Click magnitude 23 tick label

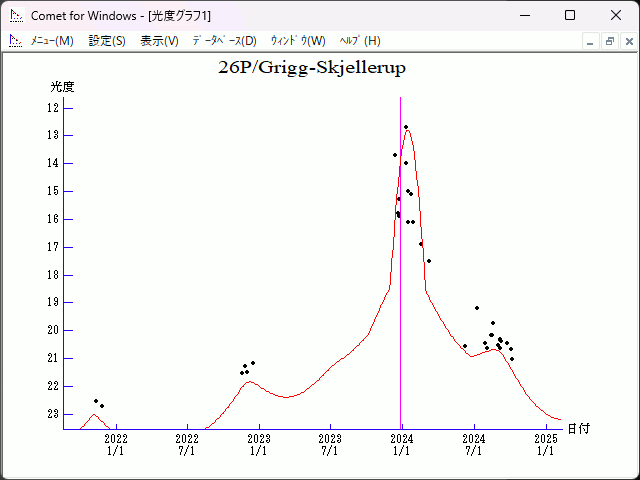tap(53, 414)
